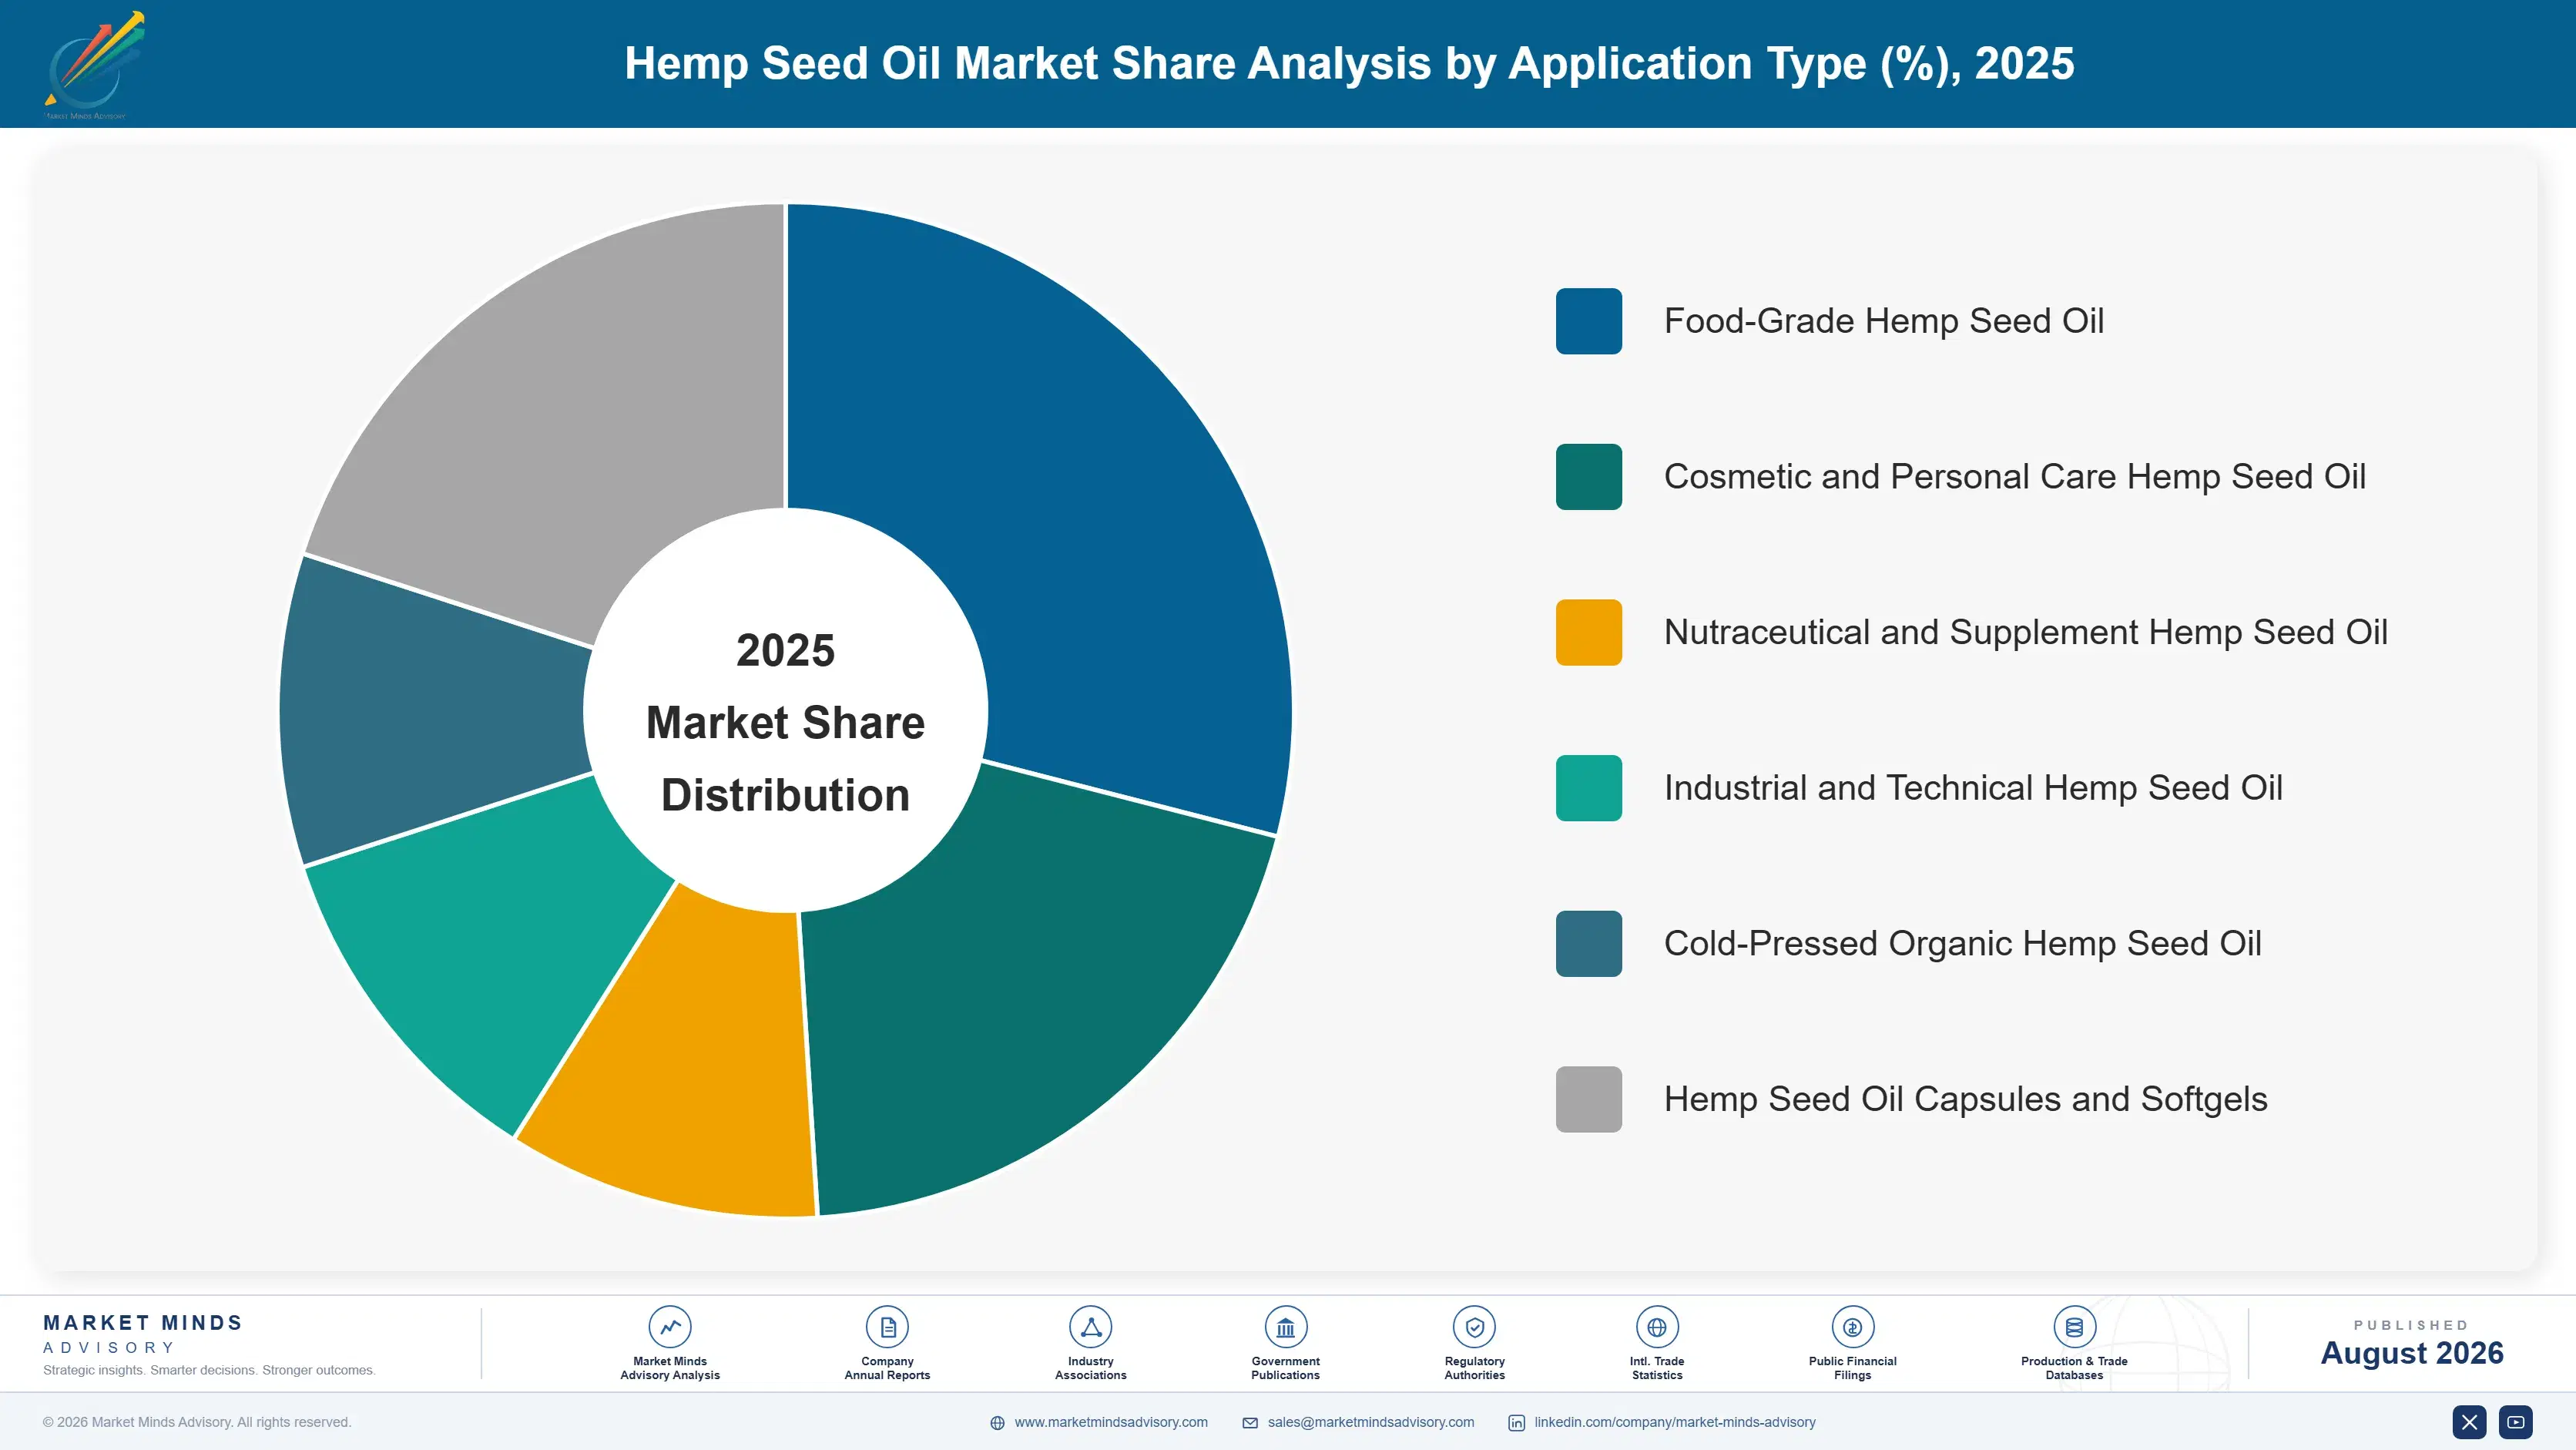
Task: Click the 'August 2026' published date
Action: (2411, 1353)
